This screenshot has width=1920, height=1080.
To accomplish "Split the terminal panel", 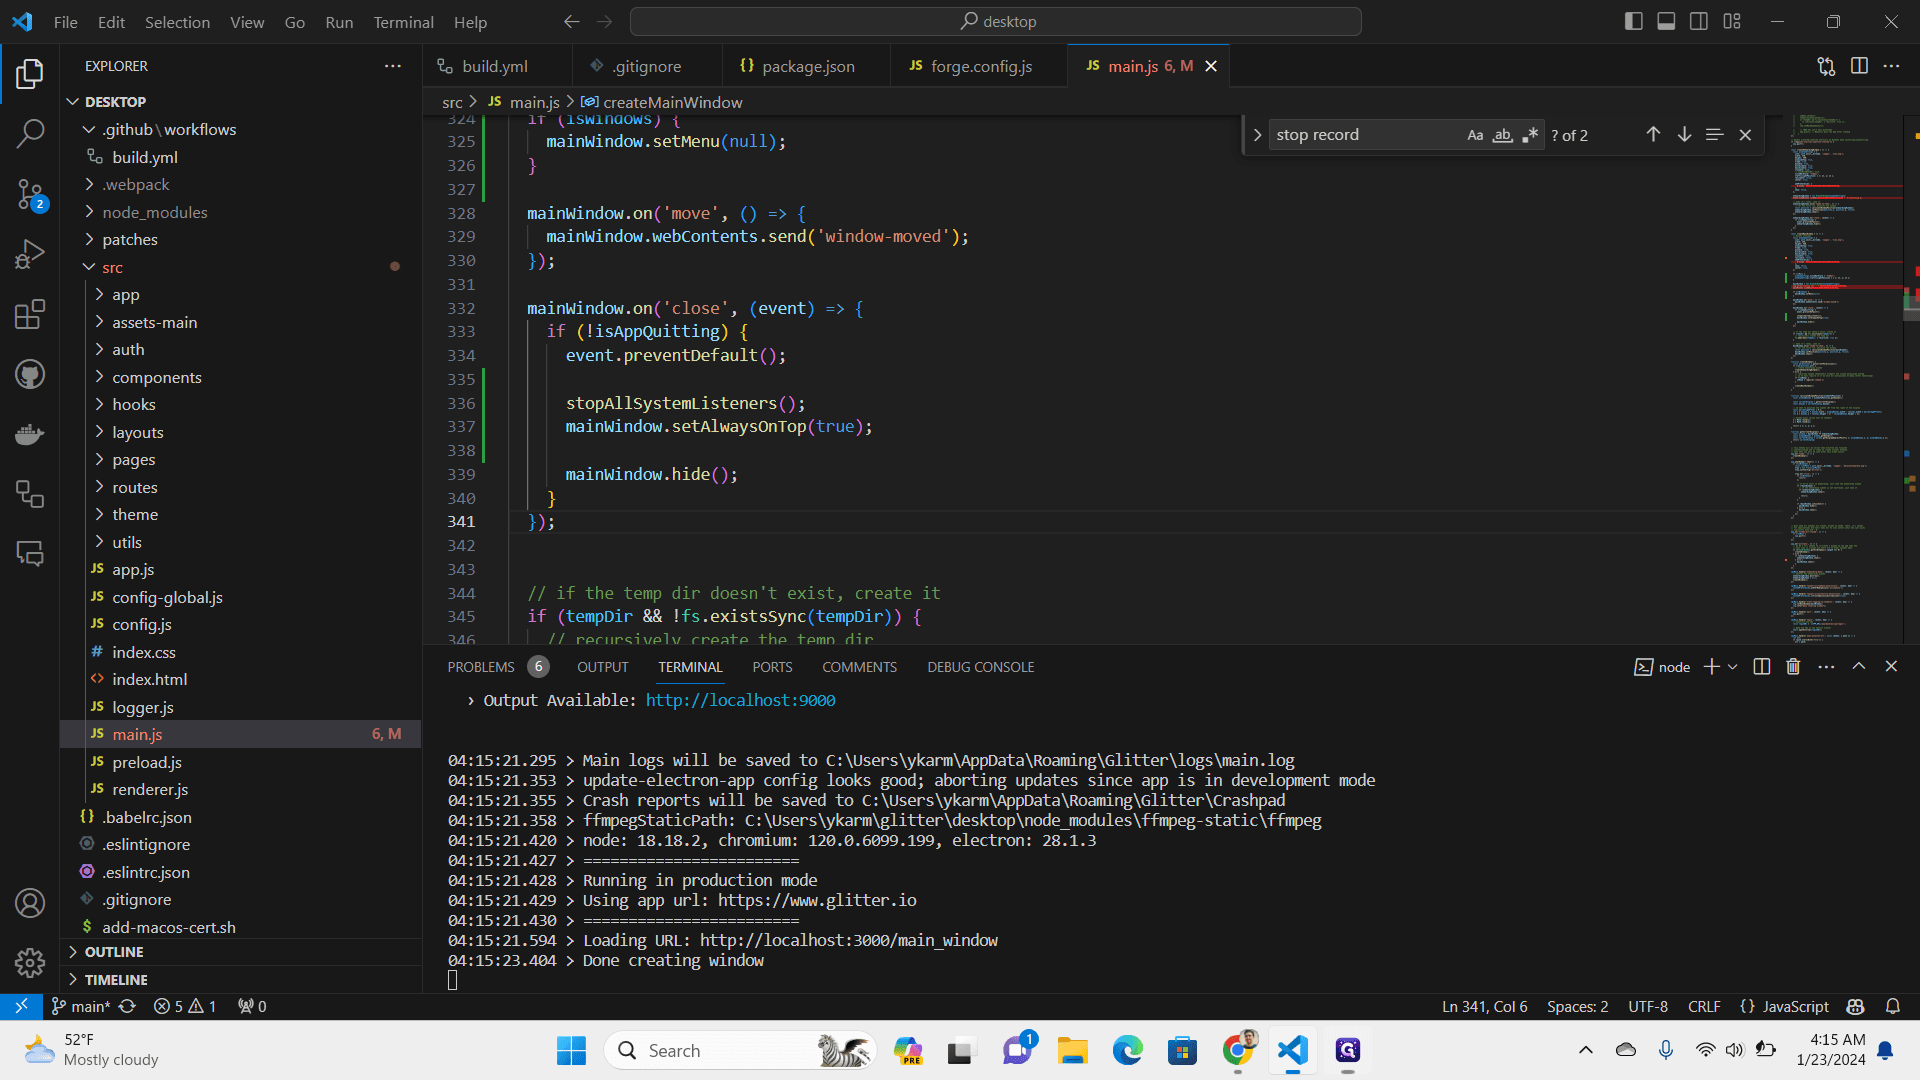I will tap(1762, 667).
